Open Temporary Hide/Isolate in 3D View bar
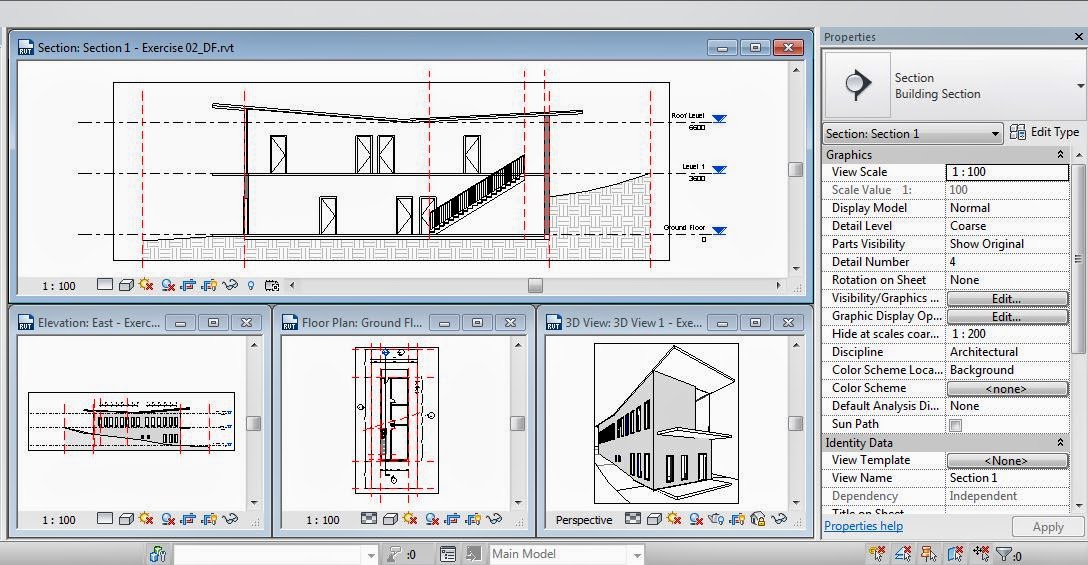 [x=779, y=518]
